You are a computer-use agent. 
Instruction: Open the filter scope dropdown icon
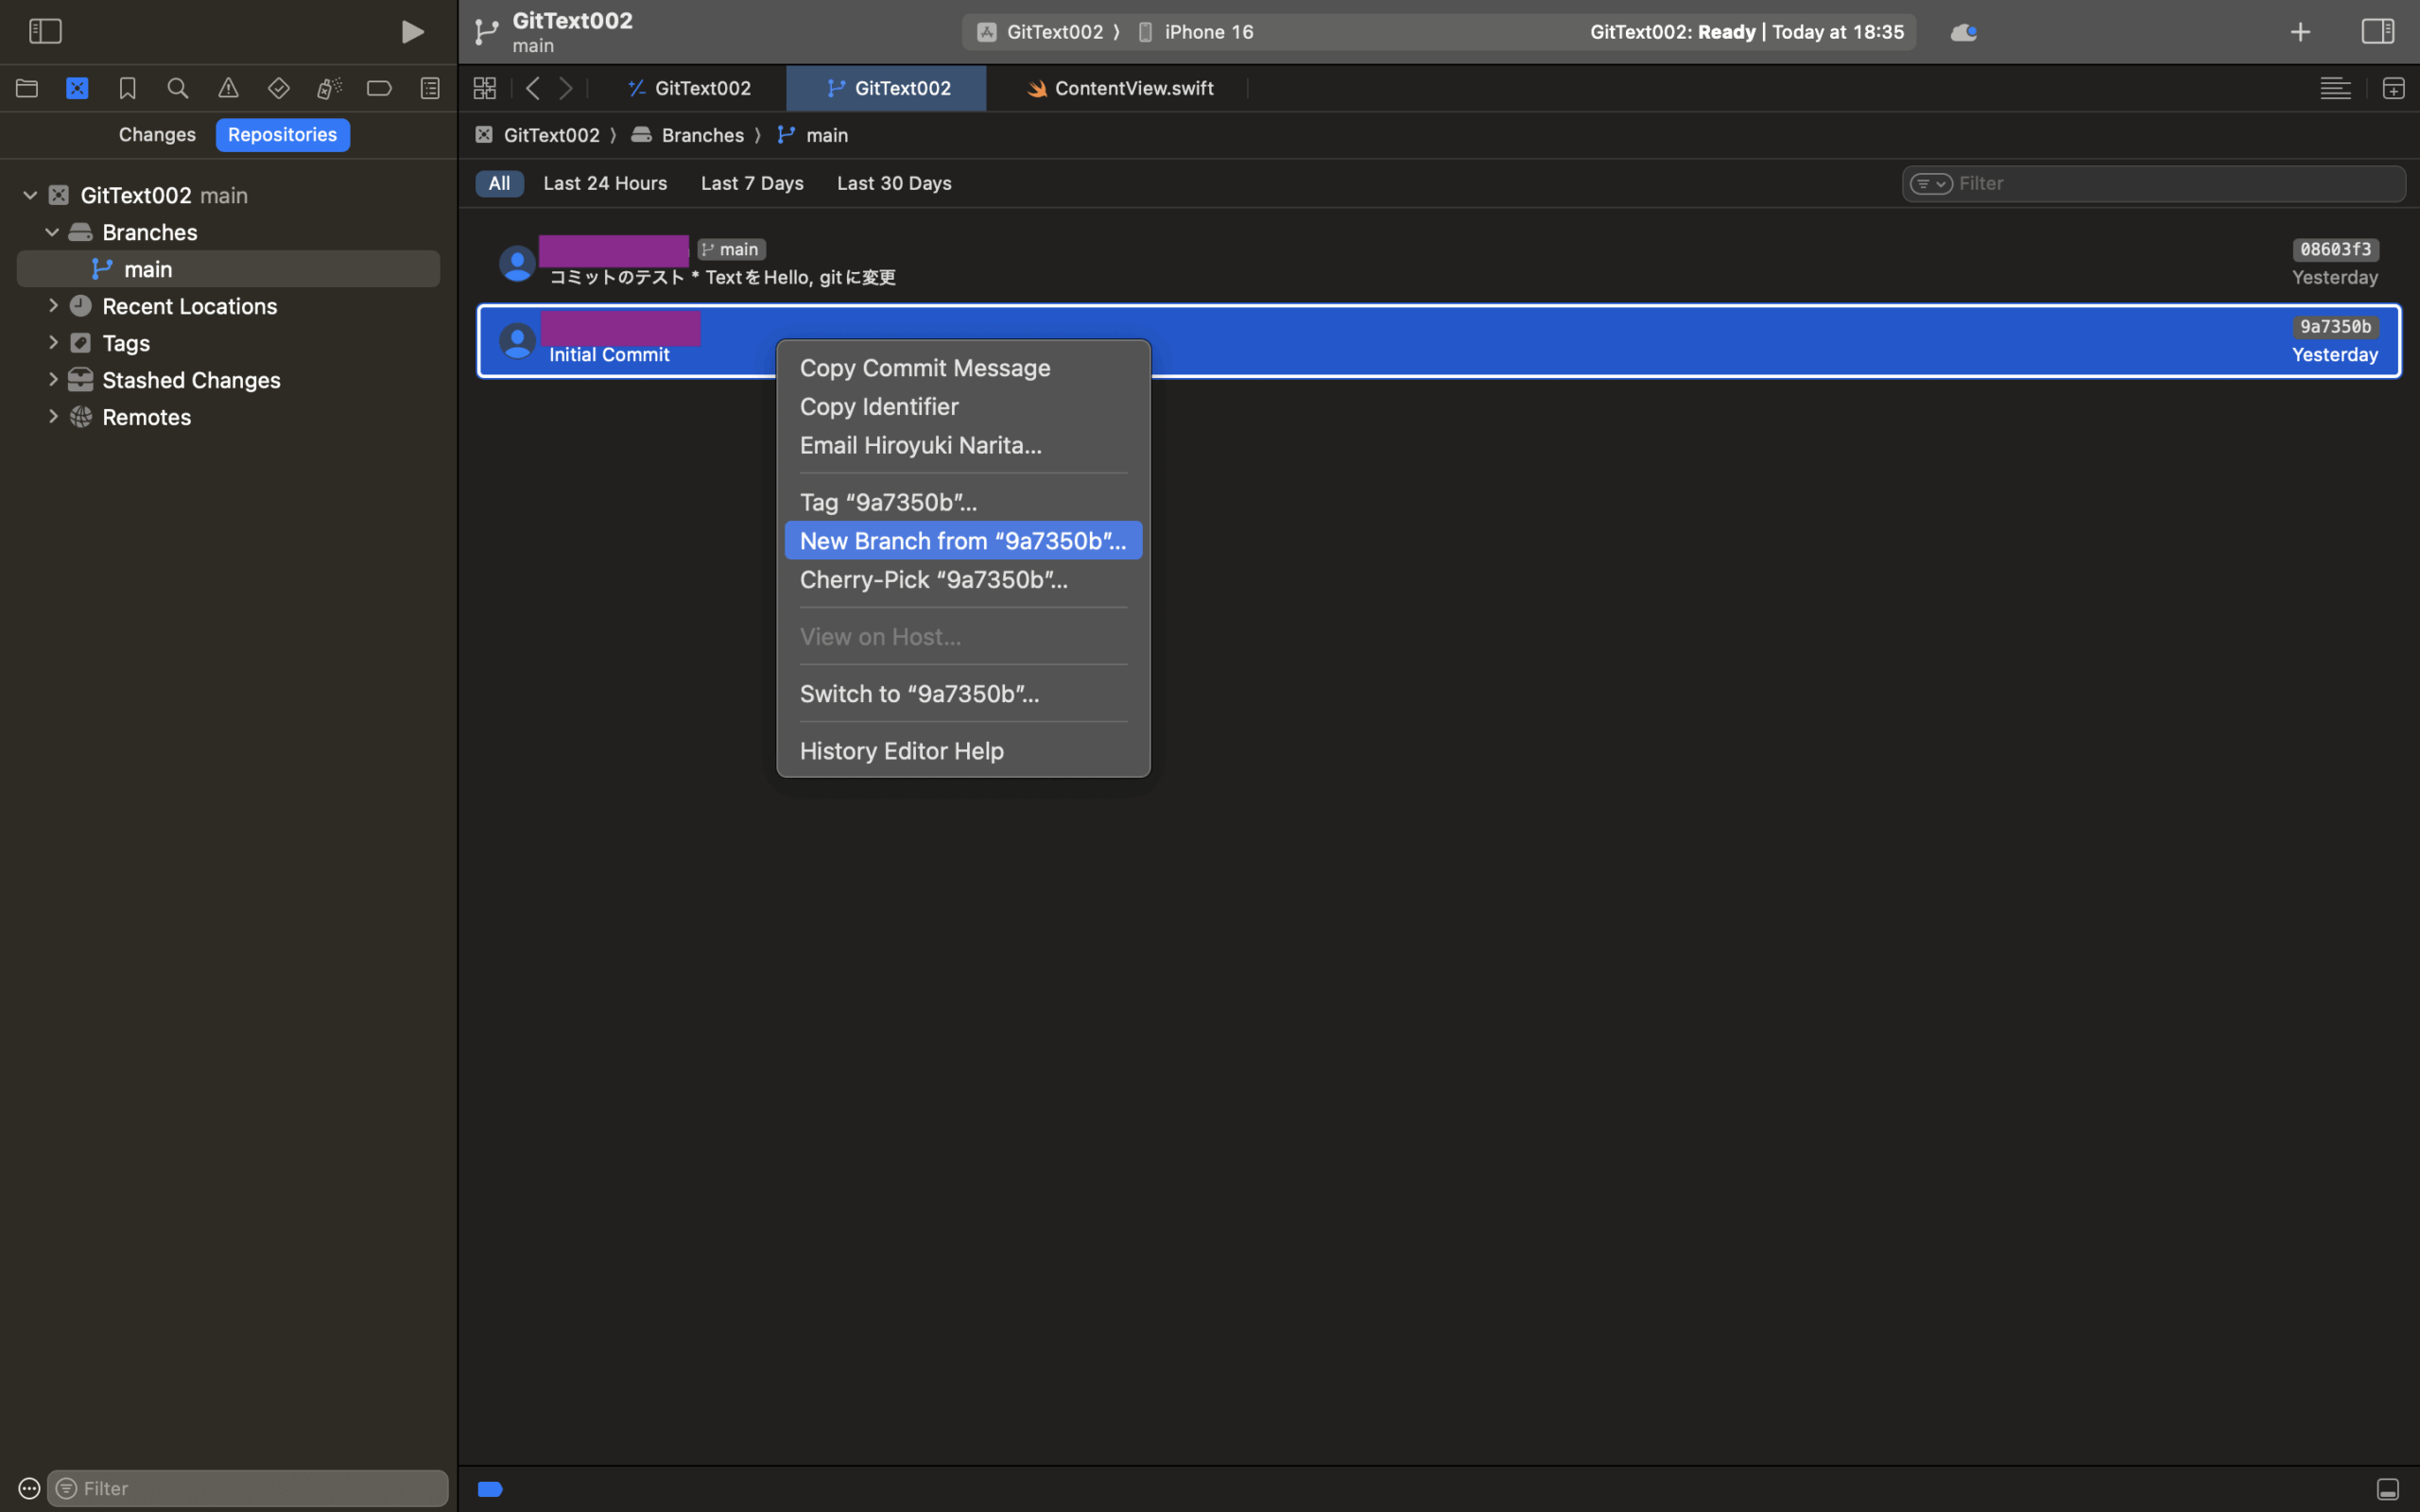(1931, 184)
